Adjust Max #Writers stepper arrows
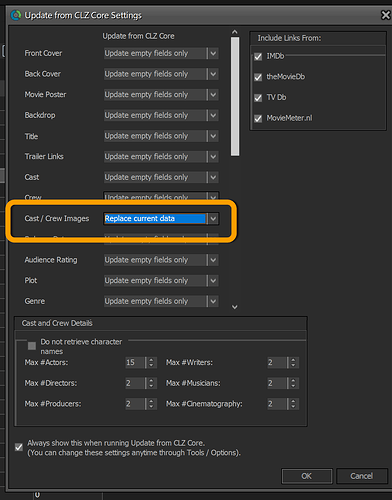The image size is (392, 500). (x=293, y=362)
